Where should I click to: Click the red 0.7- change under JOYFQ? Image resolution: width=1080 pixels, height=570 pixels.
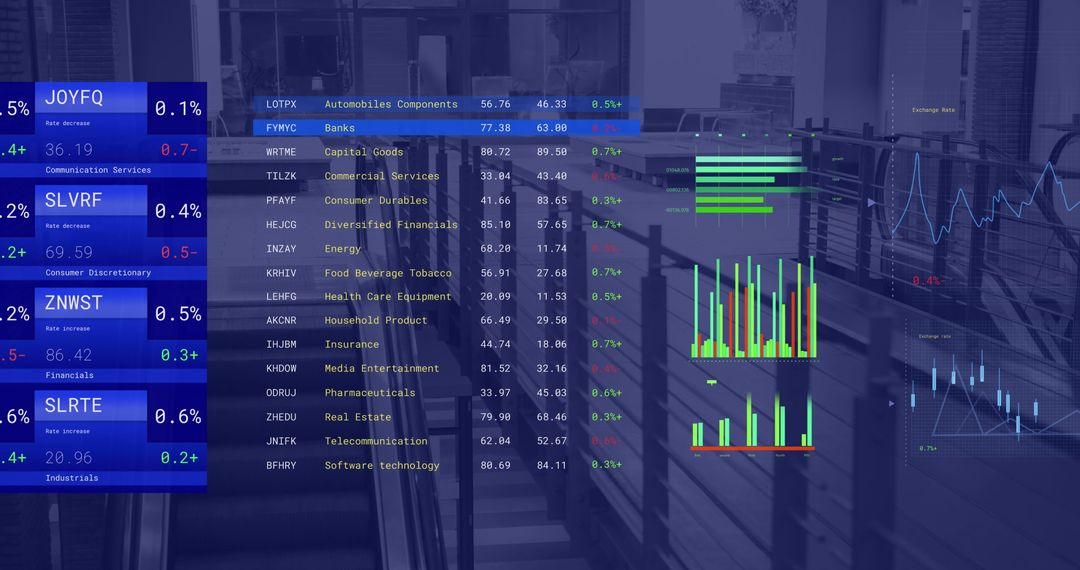point(179,149)
